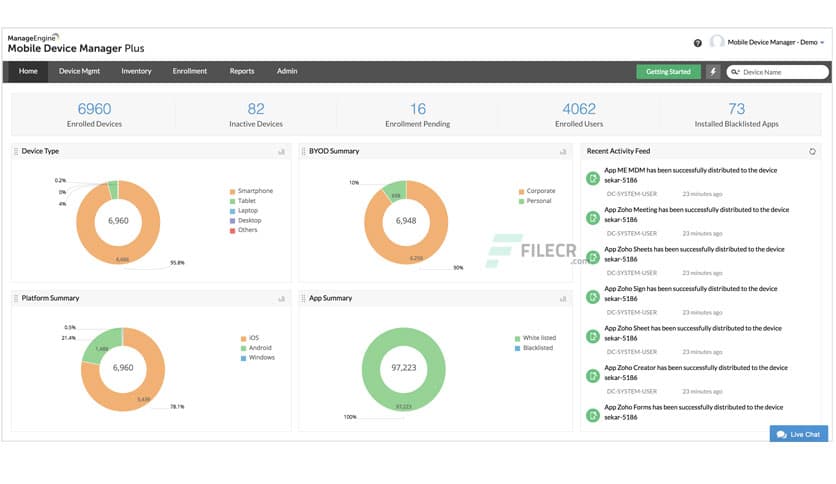Toggle Windows legend entry in Platform Summary
This screenshot has height=484, width=836.
258,358
